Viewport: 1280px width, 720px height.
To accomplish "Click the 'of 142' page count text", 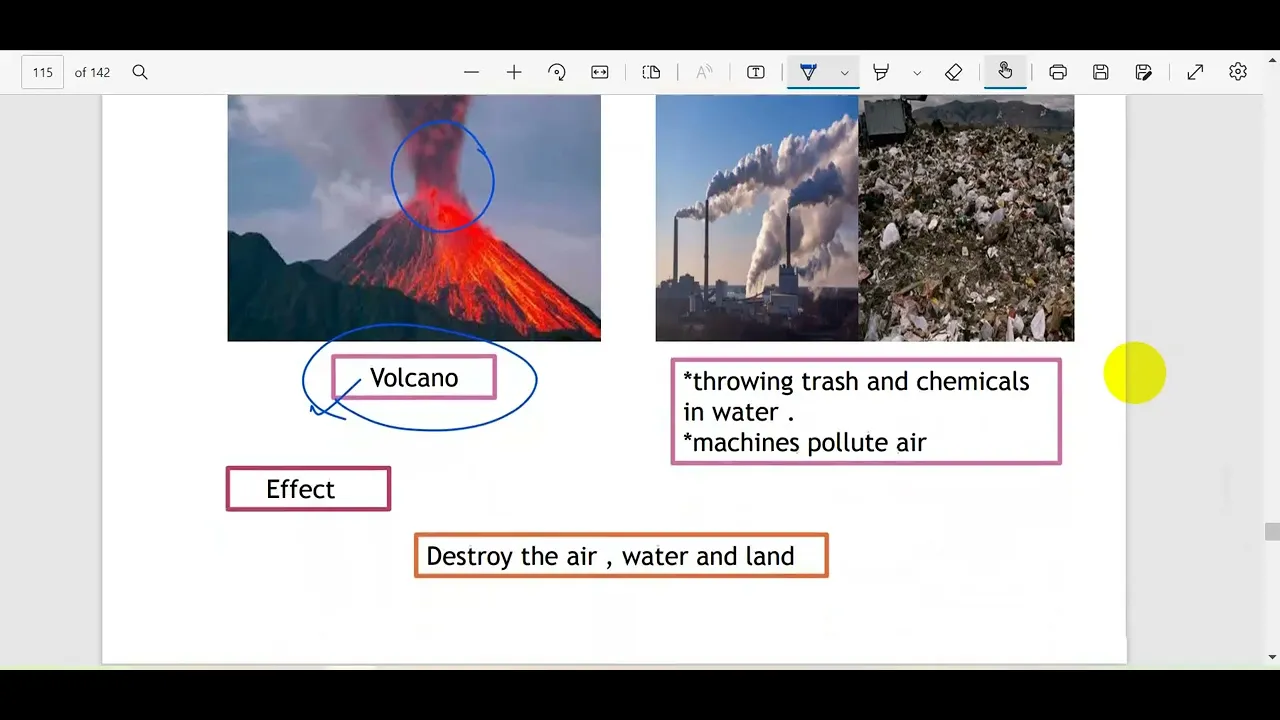I will pyautogui.click(x=92, y=72).
